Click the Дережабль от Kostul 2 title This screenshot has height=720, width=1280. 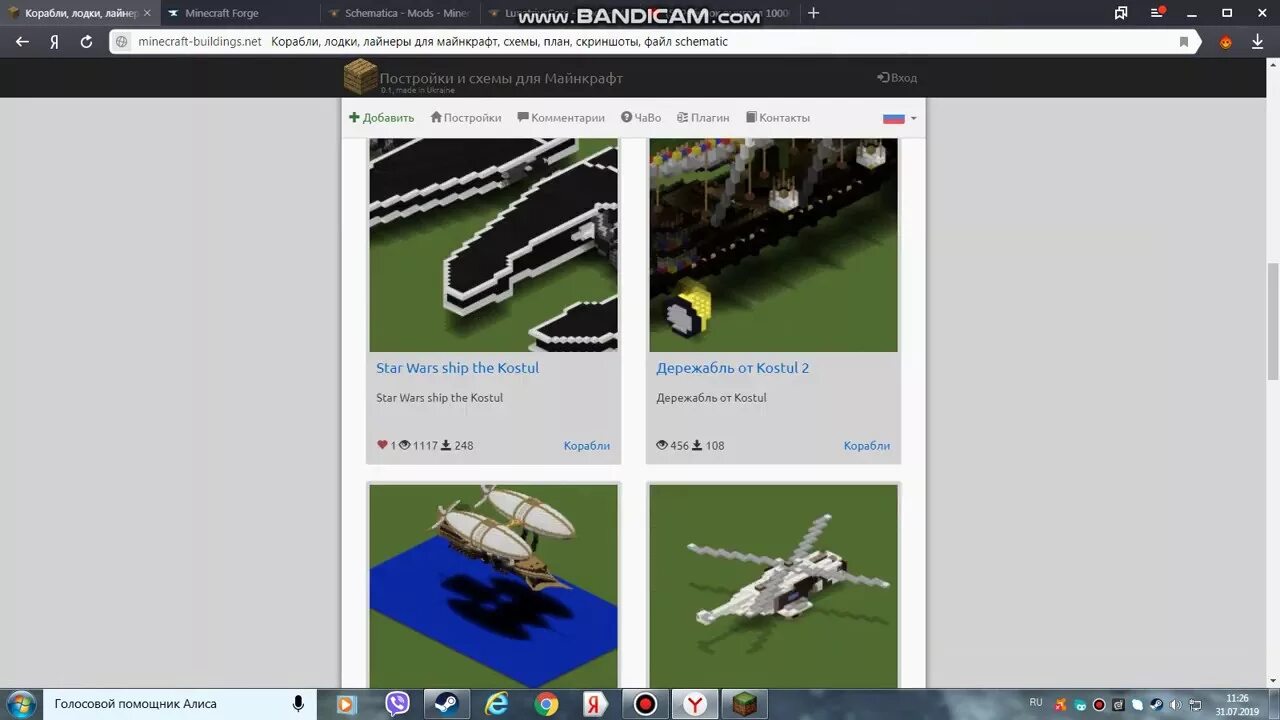733,368
